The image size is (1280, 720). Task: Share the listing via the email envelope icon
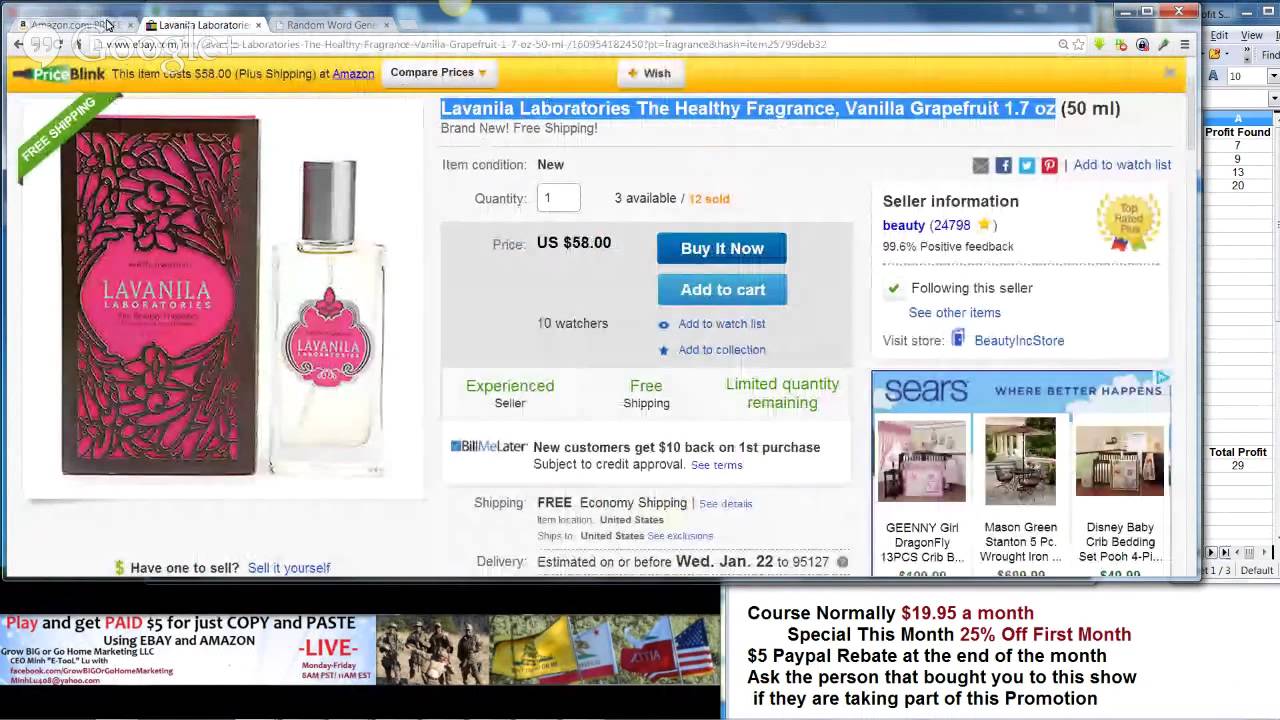(980, 165)
